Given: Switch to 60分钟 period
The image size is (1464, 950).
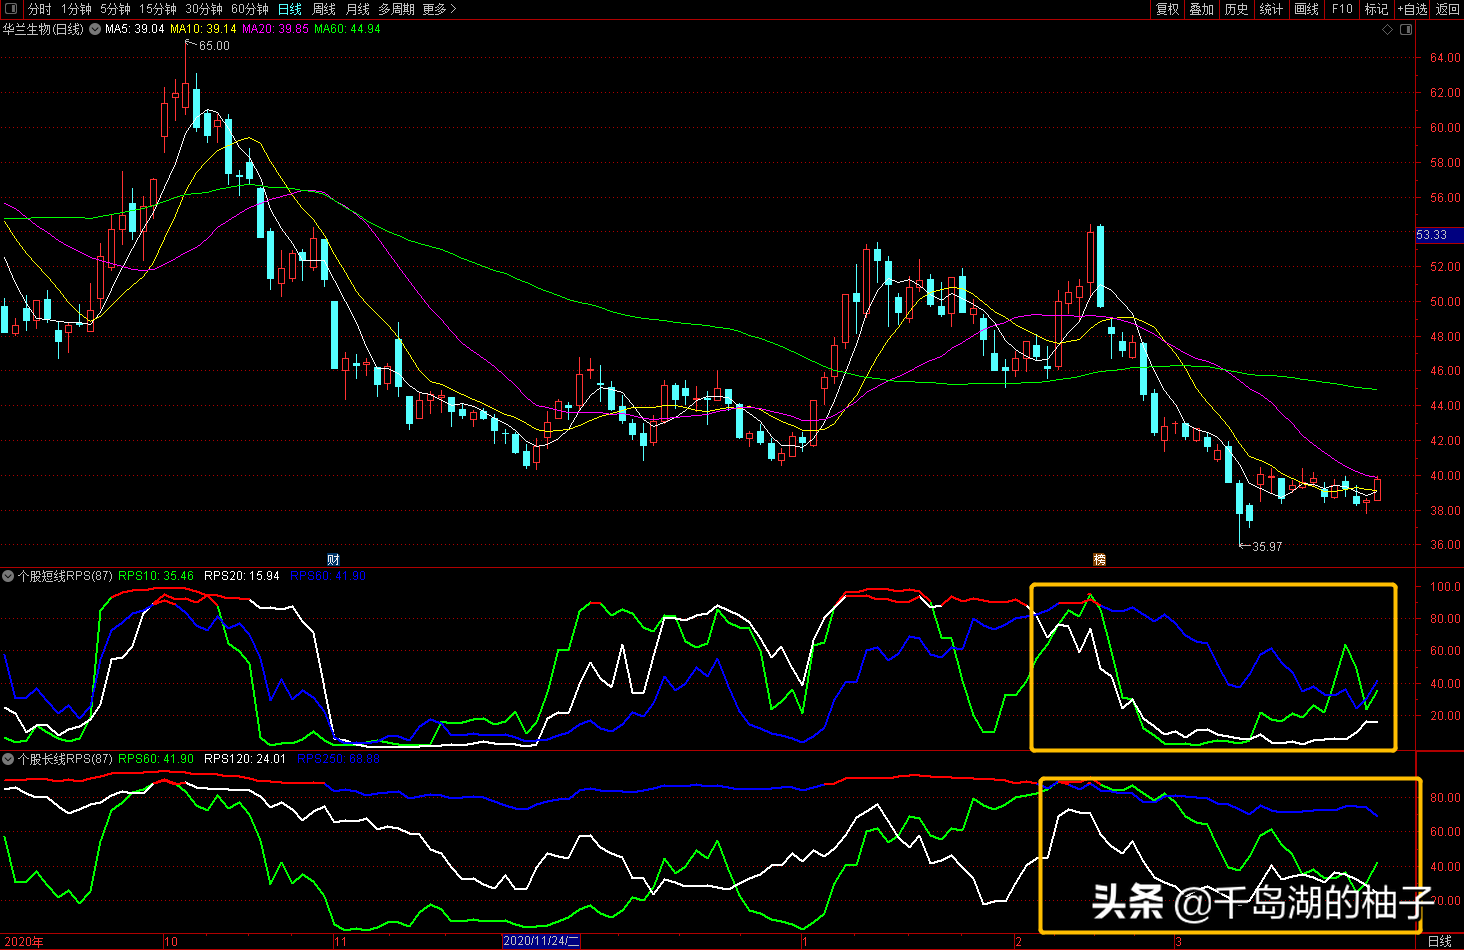Looking at the screenshot, I should 249,9.
